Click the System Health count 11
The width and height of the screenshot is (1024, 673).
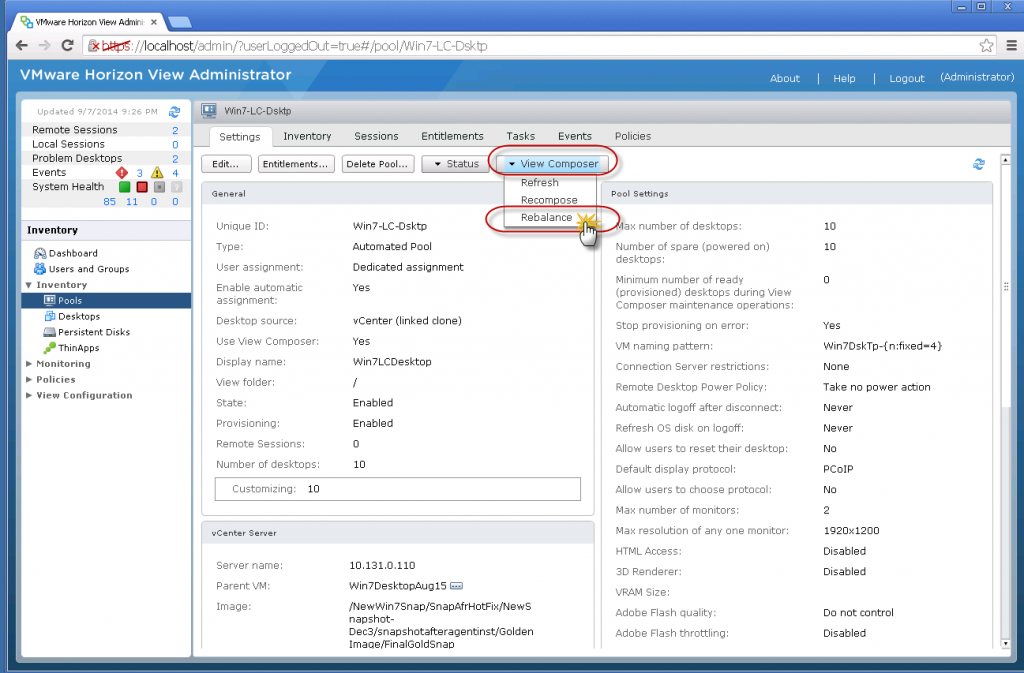click(x=132, y=202)
